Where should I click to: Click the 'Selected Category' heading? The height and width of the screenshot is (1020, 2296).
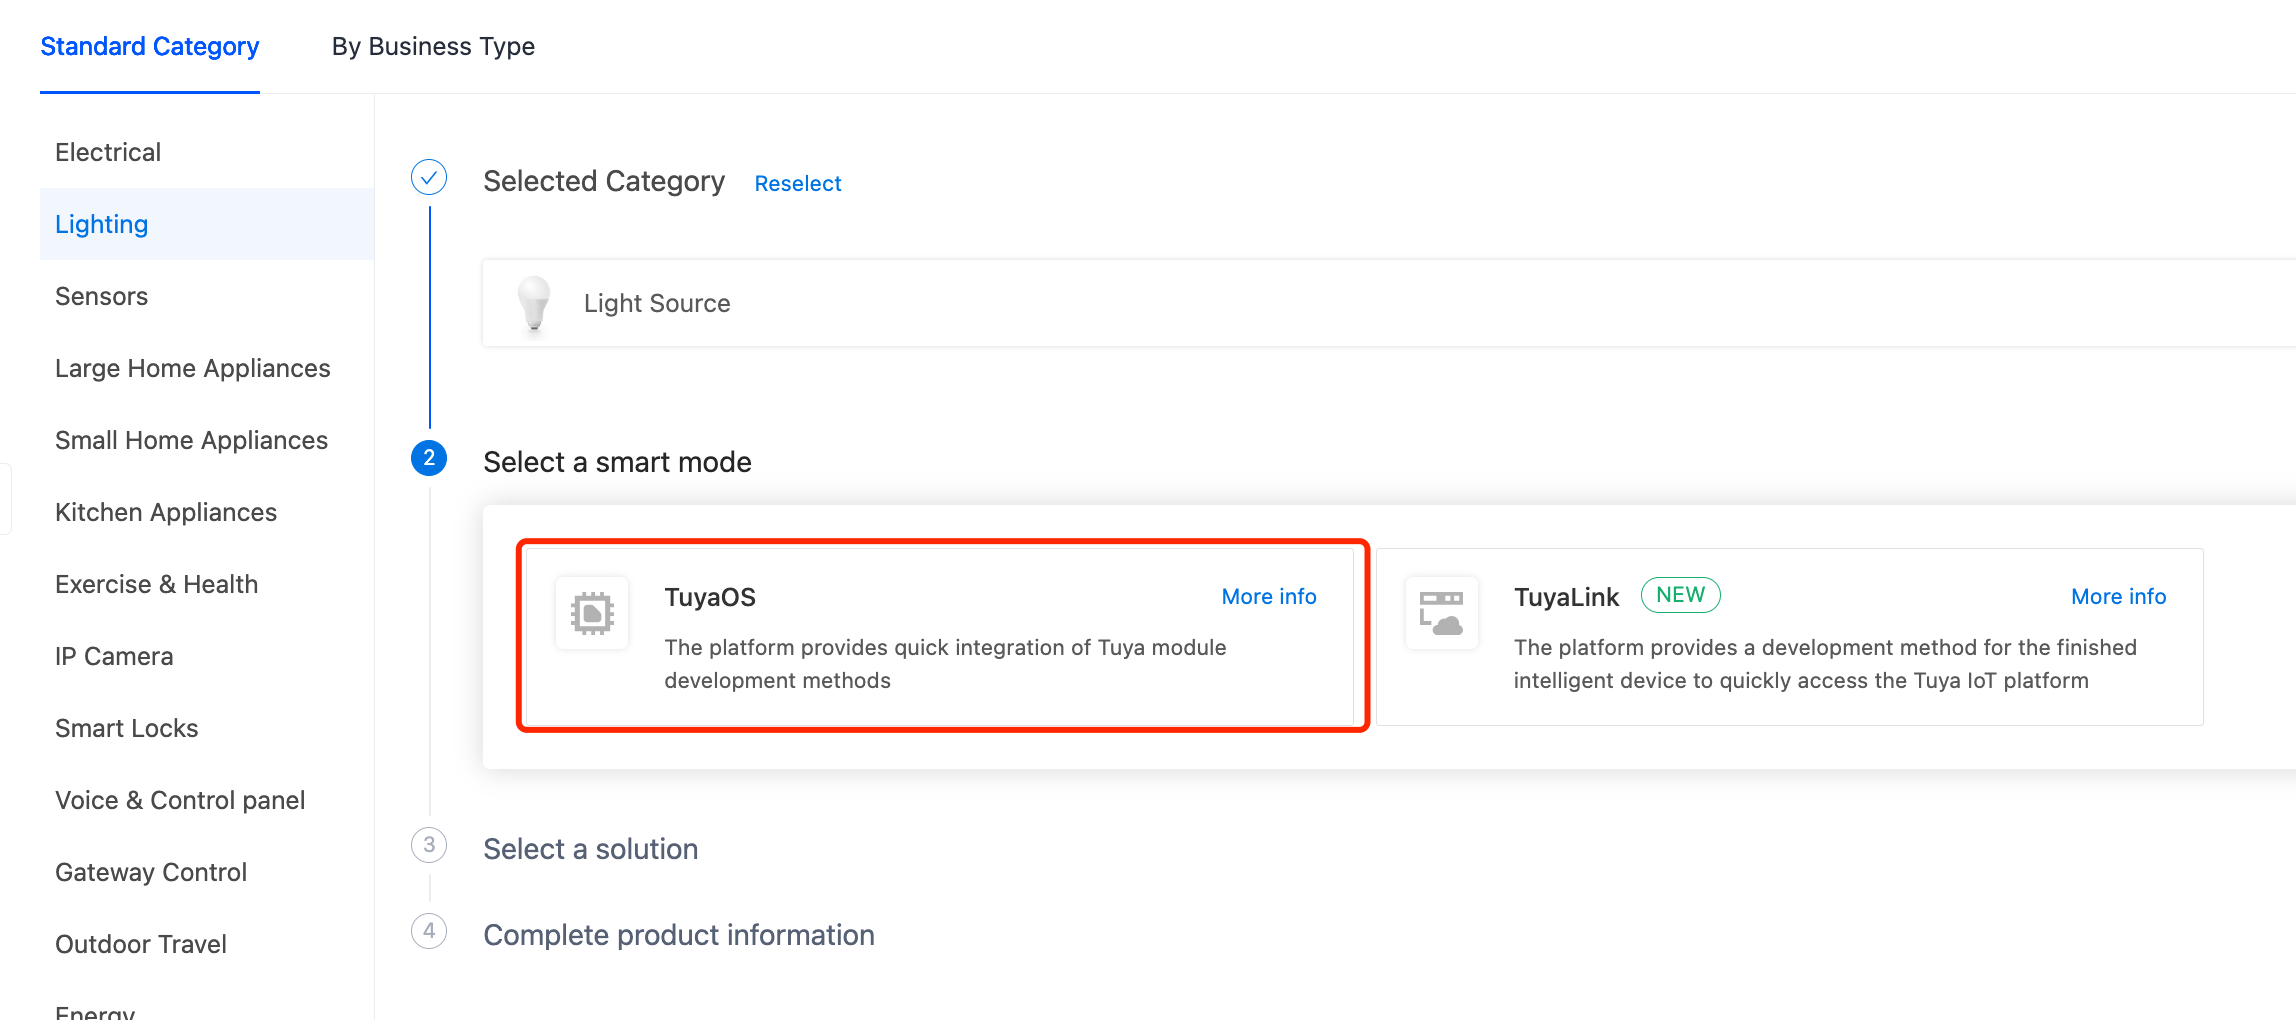pyautogui.click(x=604, y=181)
